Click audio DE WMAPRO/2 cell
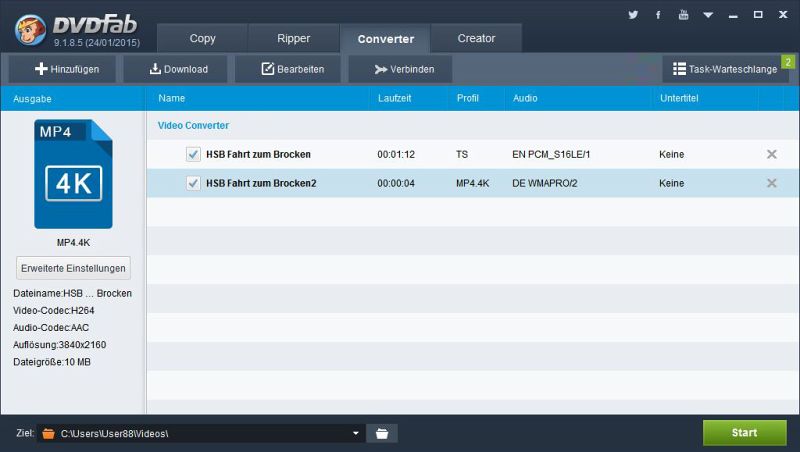Viewport: 800px width, 452px height. 544,183
